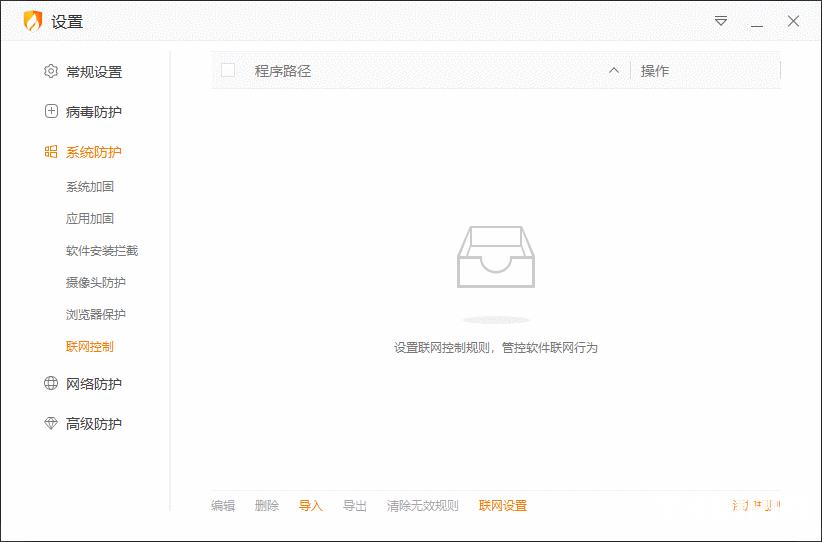The height and width of the screenshot is (542, 822).
Task: Open 摄像头防护 settings
Action: click(x=95, y=283)
